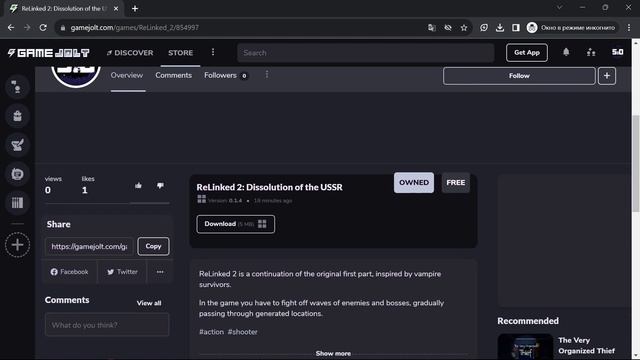Copy the share link

pyautogui.click(x=153, y=247)
